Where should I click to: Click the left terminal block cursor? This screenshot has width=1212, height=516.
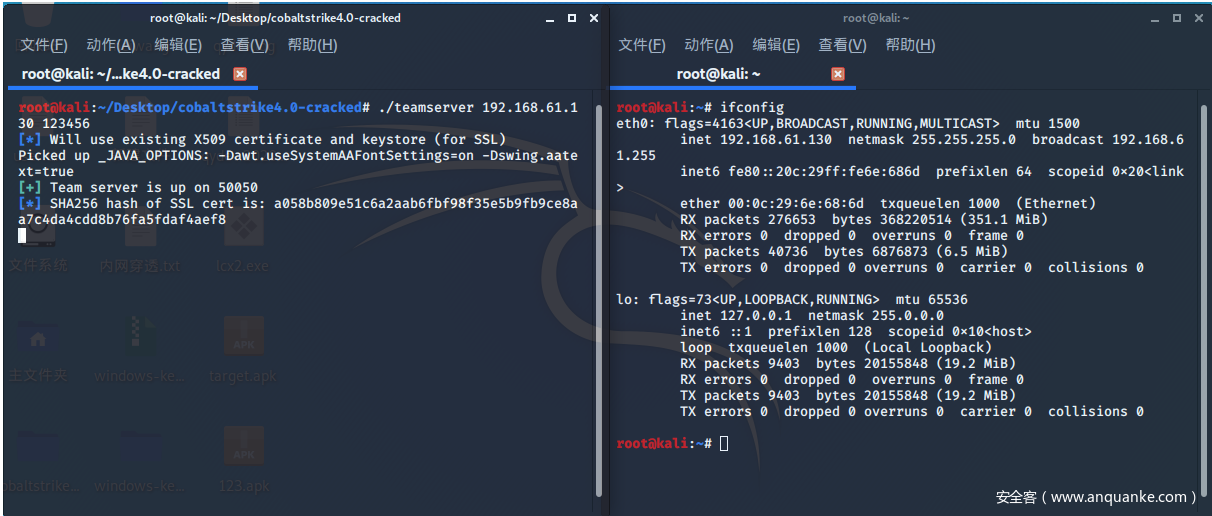coord(22,235)
